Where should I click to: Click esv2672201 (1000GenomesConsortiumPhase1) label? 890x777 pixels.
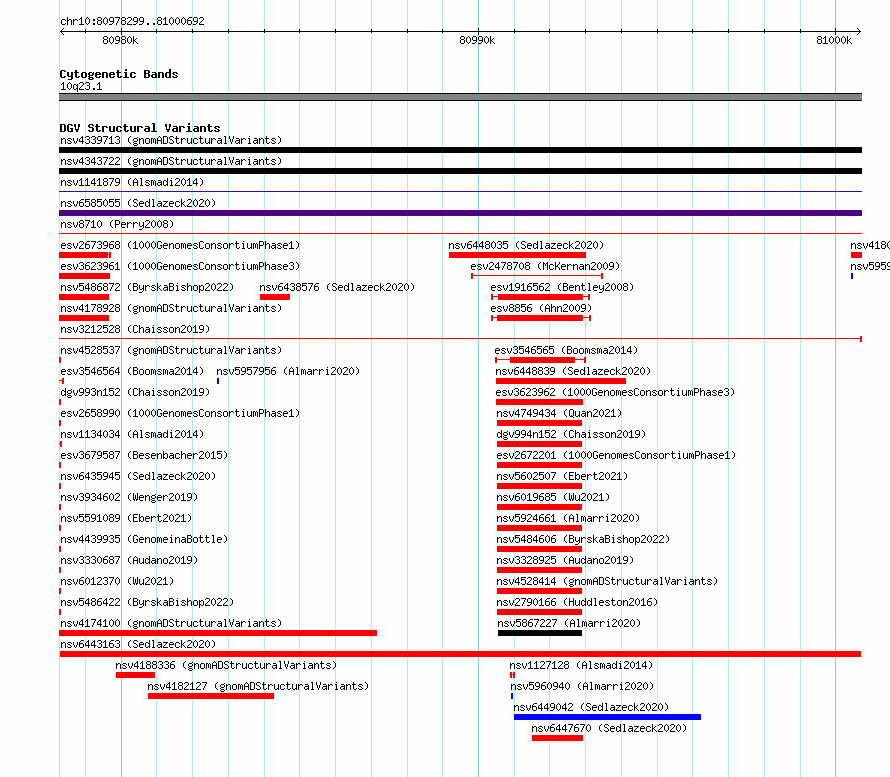click(x=616, y=455)
